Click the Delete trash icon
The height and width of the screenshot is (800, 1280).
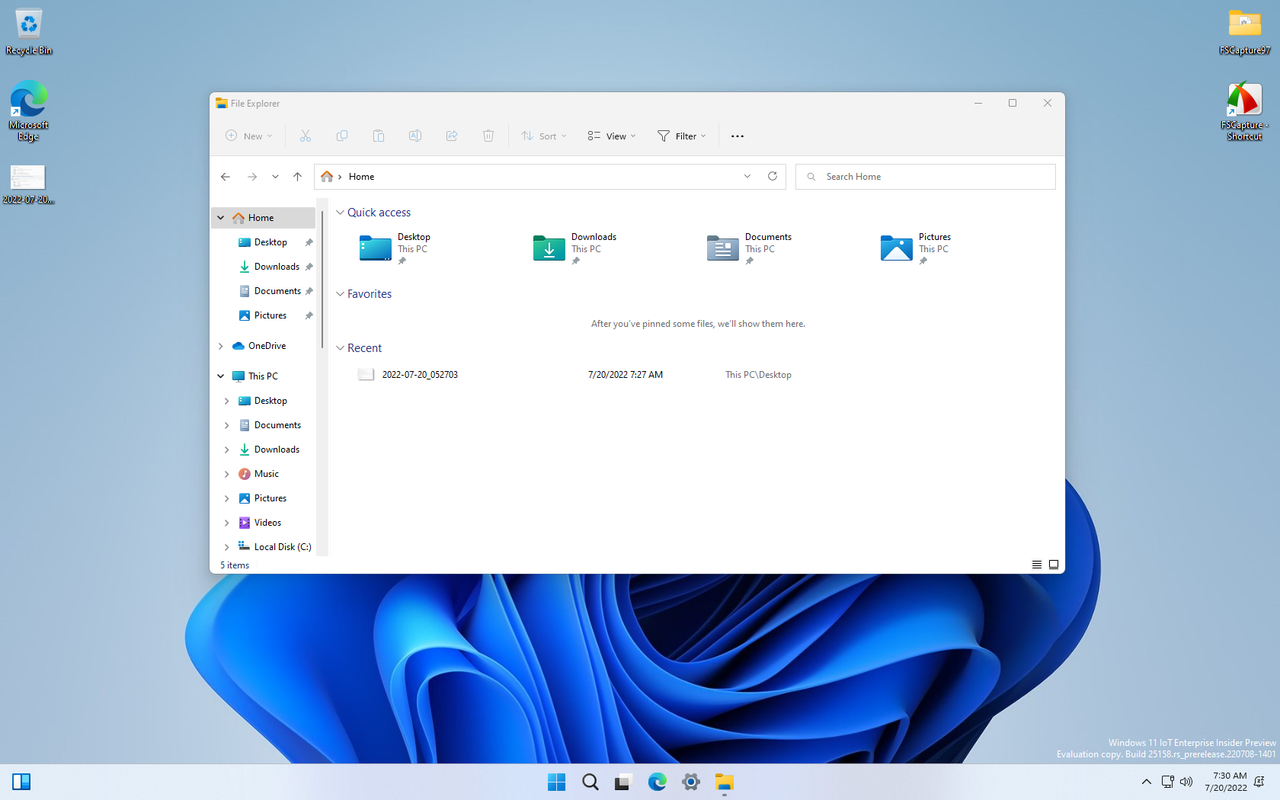pyautogui.click(x=488, y=136)
